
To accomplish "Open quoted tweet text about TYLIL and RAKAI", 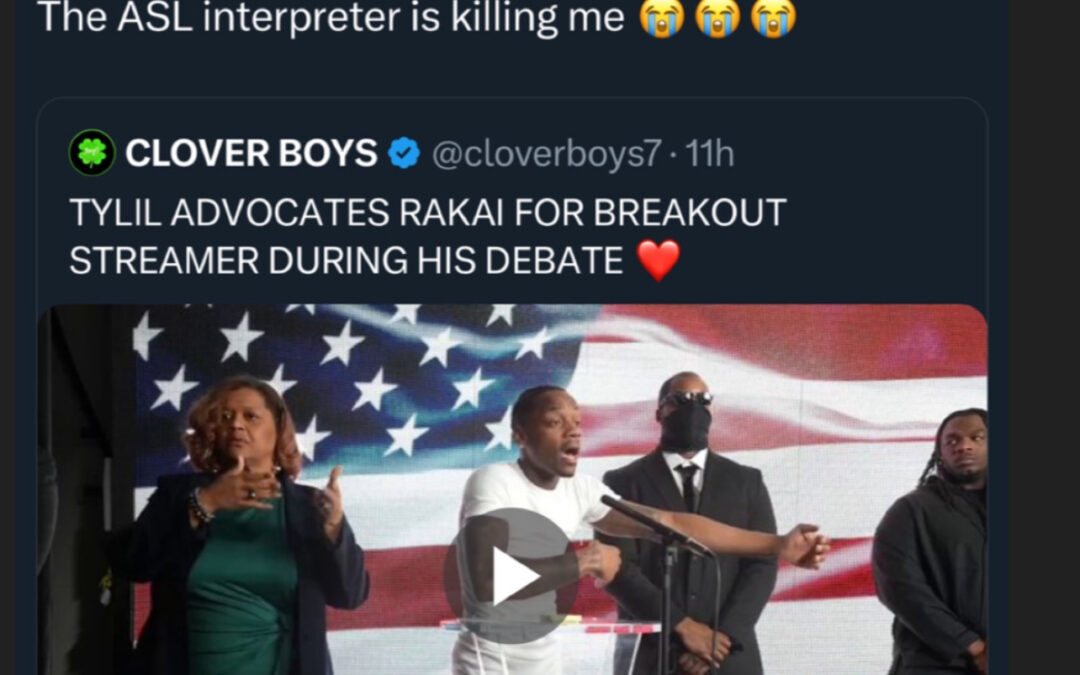I will click(x=428, y=236).
